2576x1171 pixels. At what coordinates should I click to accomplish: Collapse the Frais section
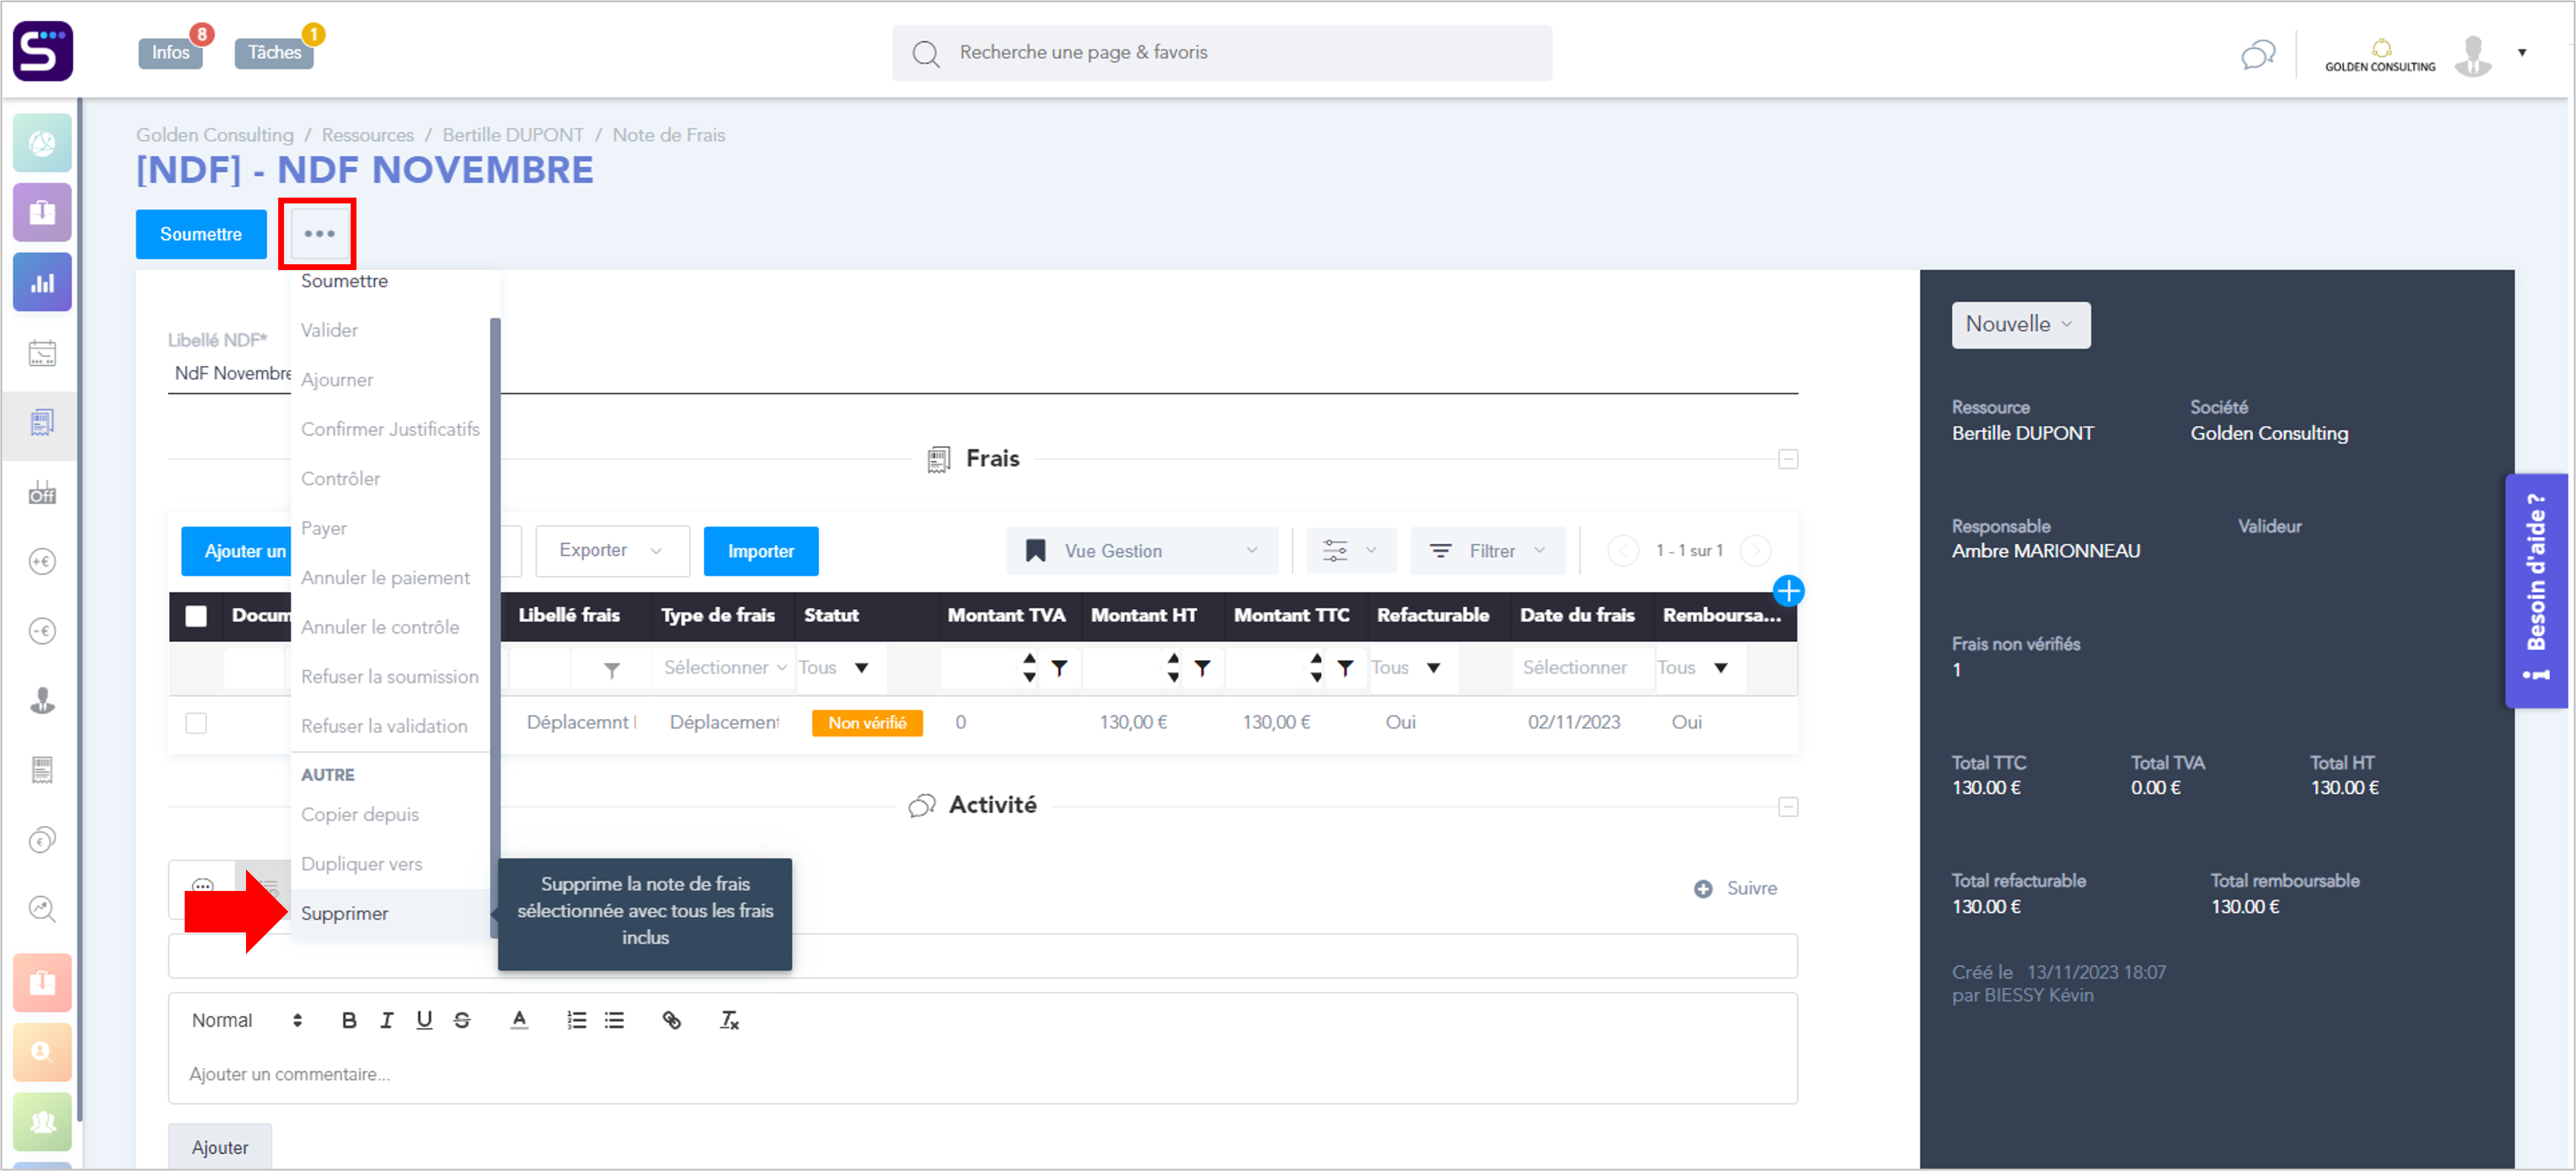coord(1788,459)
